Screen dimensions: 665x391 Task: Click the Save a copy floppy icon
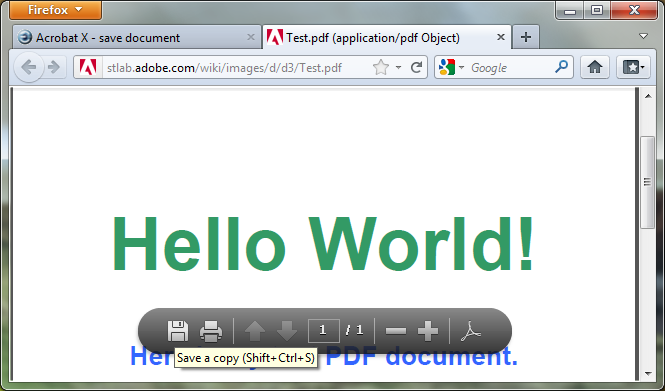[x=178, y=331]
